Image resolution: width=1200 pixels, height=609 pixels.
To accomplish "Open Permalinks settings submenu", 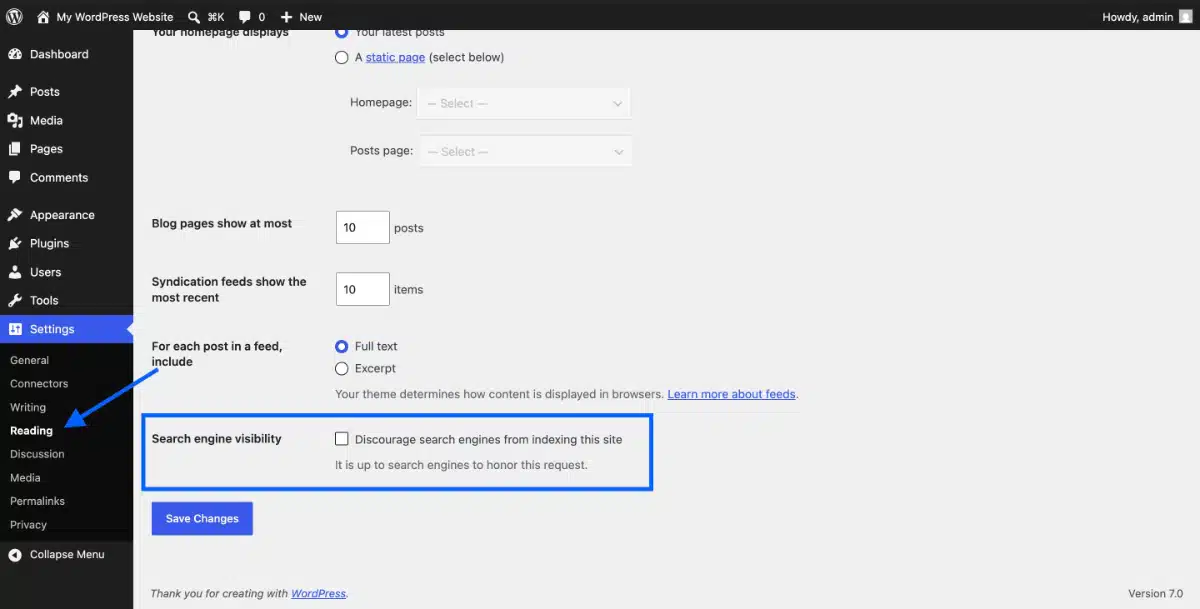I will tap(37, 501).
